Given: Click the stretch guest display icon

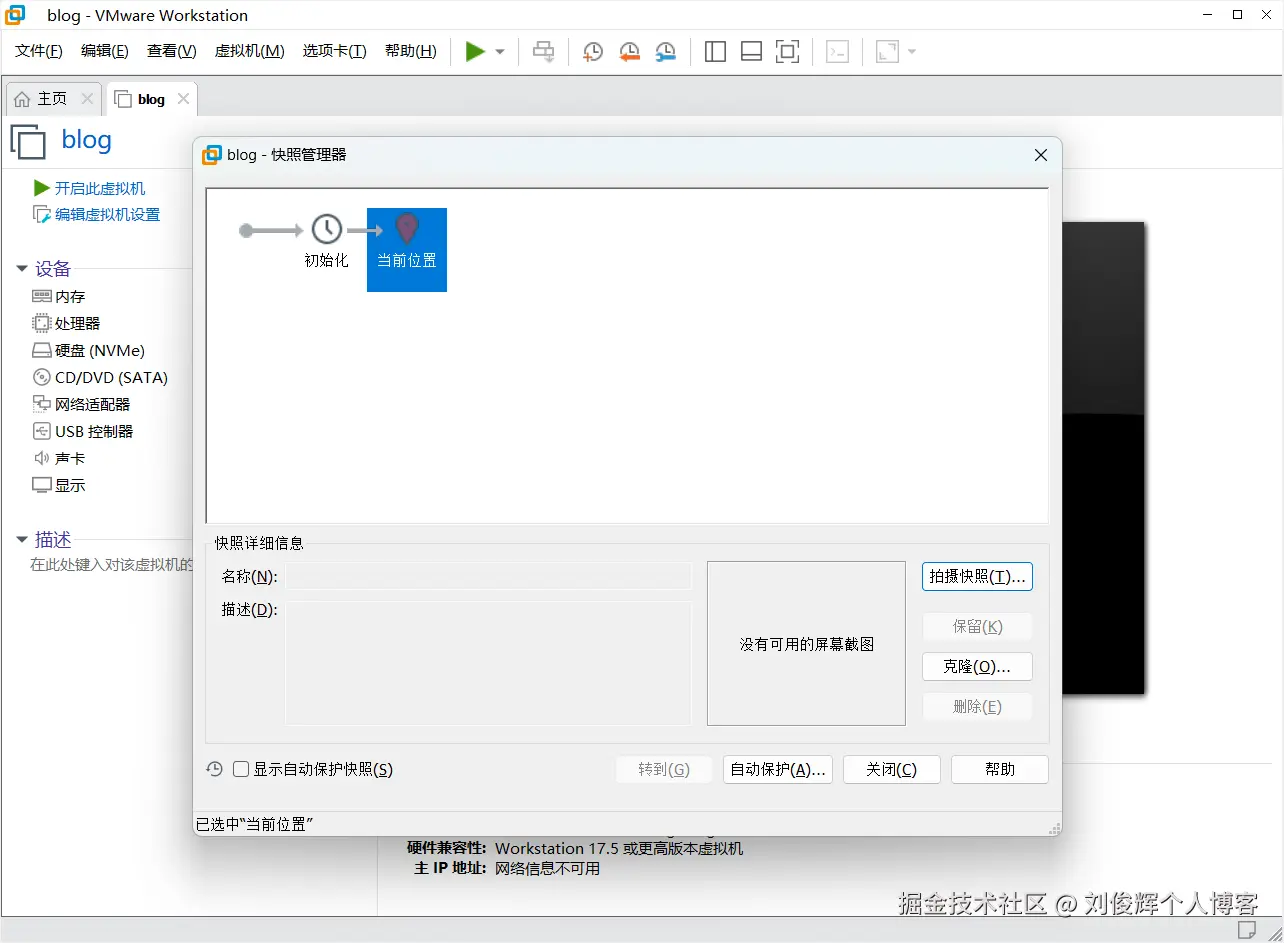Looking at the screenshot, I should pos(887,52).
